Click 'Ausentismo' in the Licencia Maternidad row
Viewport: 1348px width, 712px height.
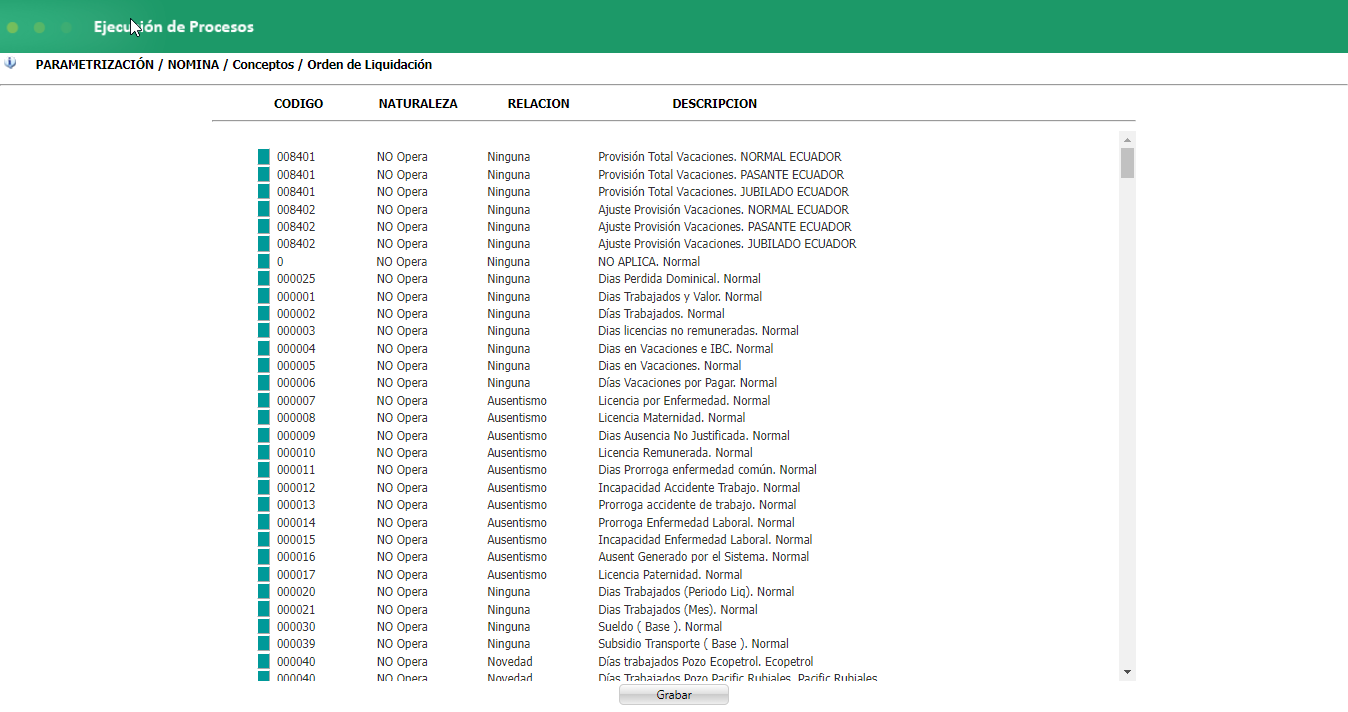click(x=517, y=418)
